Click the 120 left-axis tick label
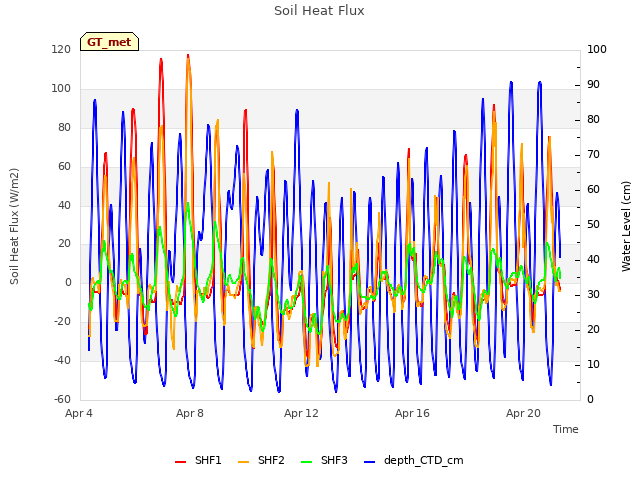Screen dimensions: 640x480 61,50
